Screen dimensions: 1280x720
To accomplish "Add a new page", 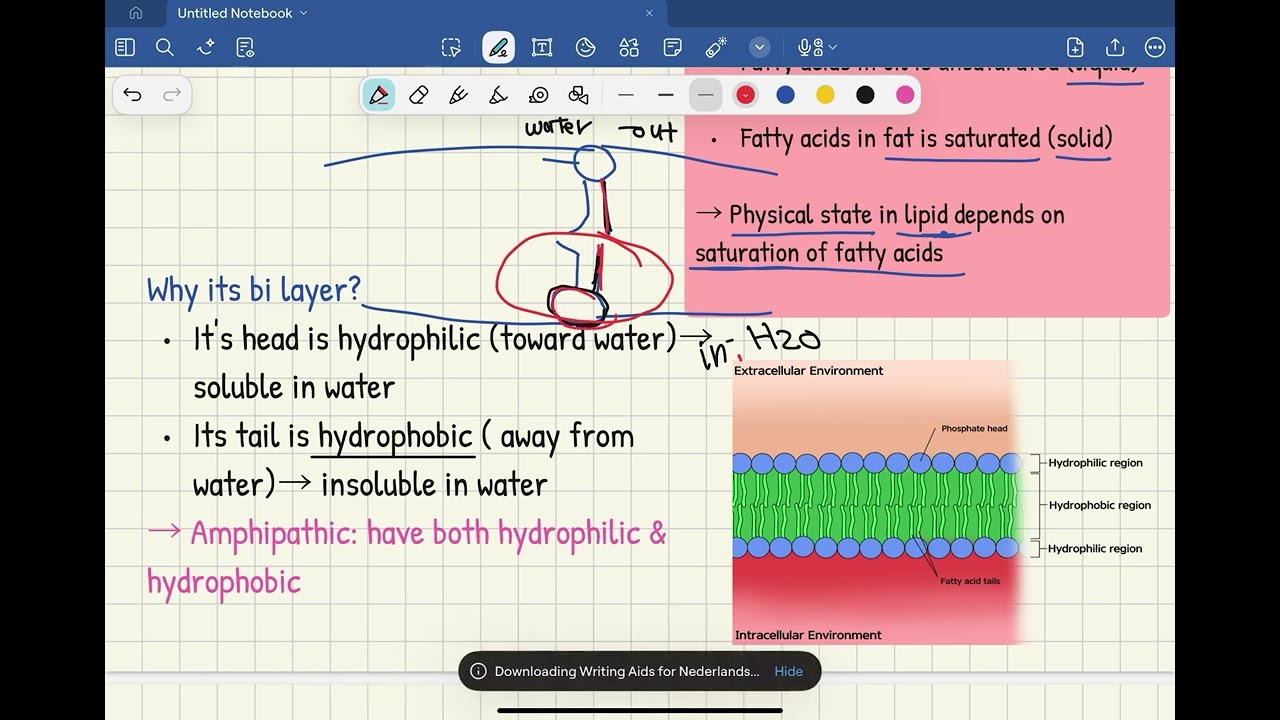I will tap(1075, 47).
